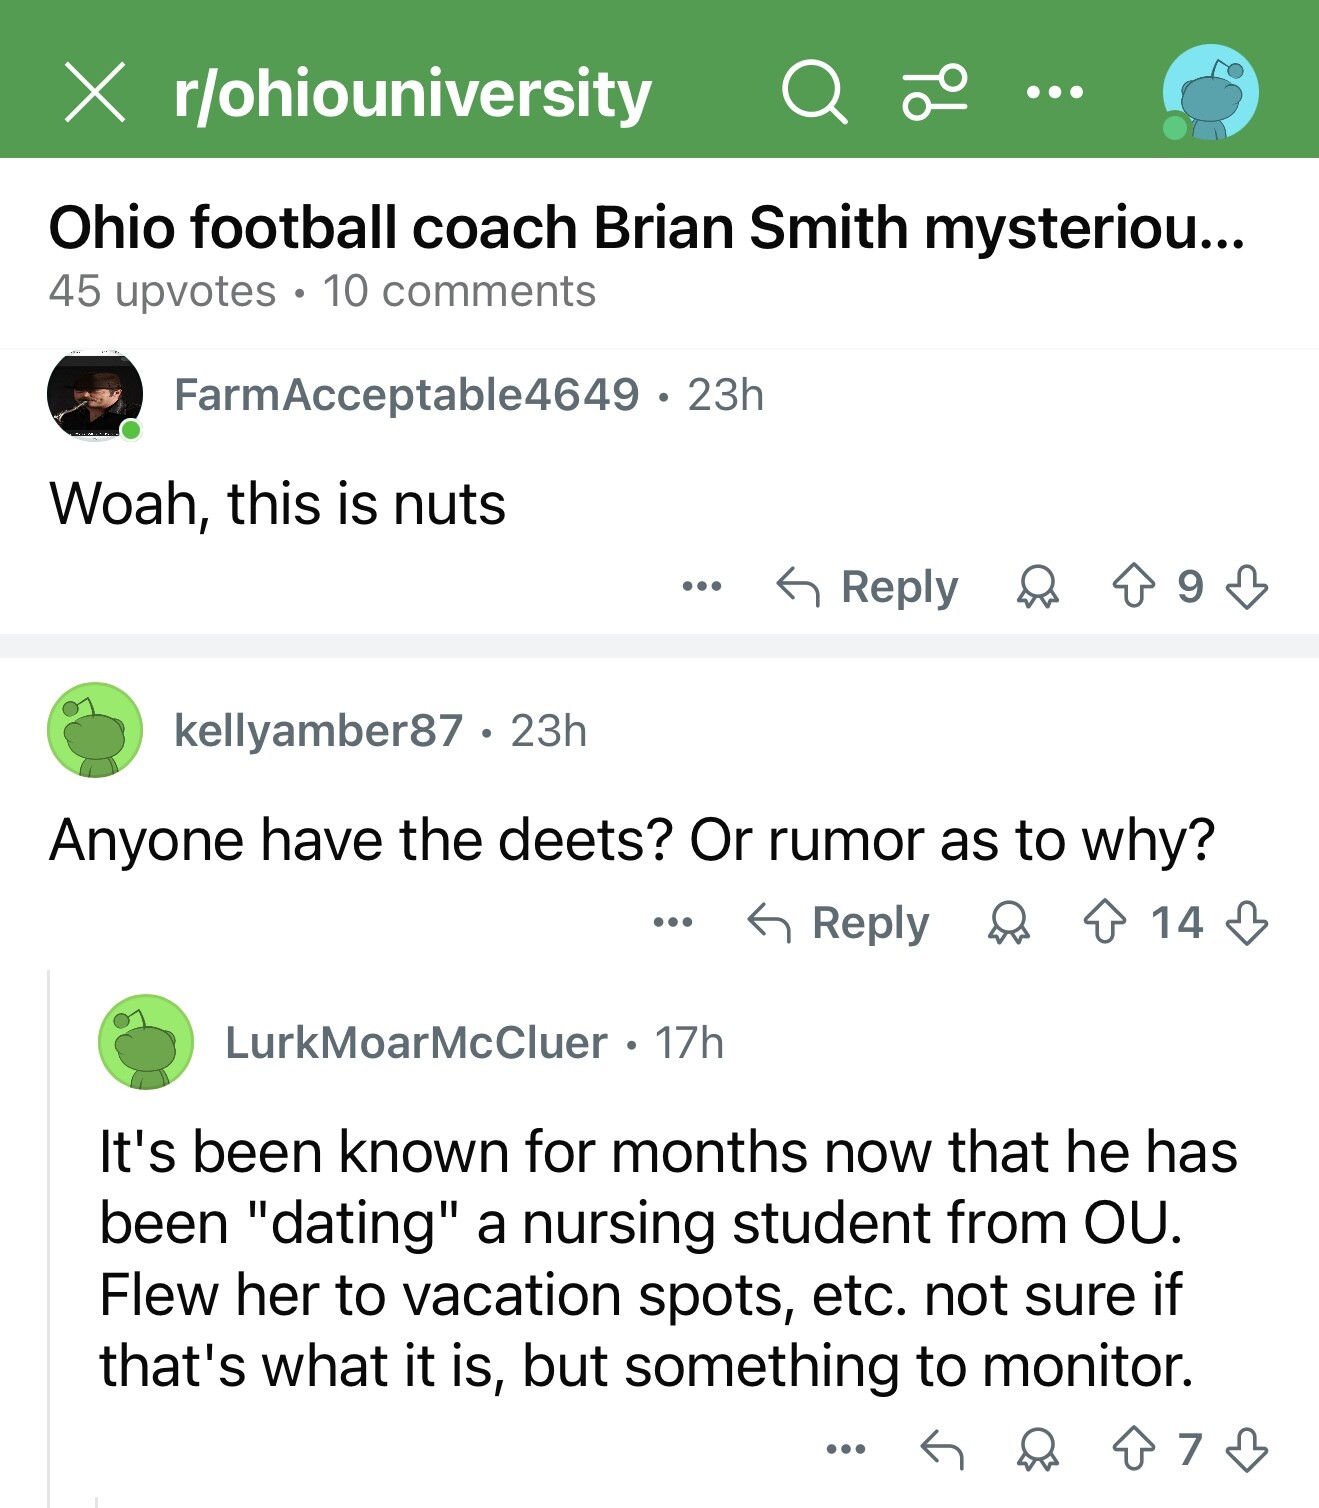This screenshot has width=1319, height=1508.
Task: Open more options on kellyamber87's comment
Action: pos(673,922)
